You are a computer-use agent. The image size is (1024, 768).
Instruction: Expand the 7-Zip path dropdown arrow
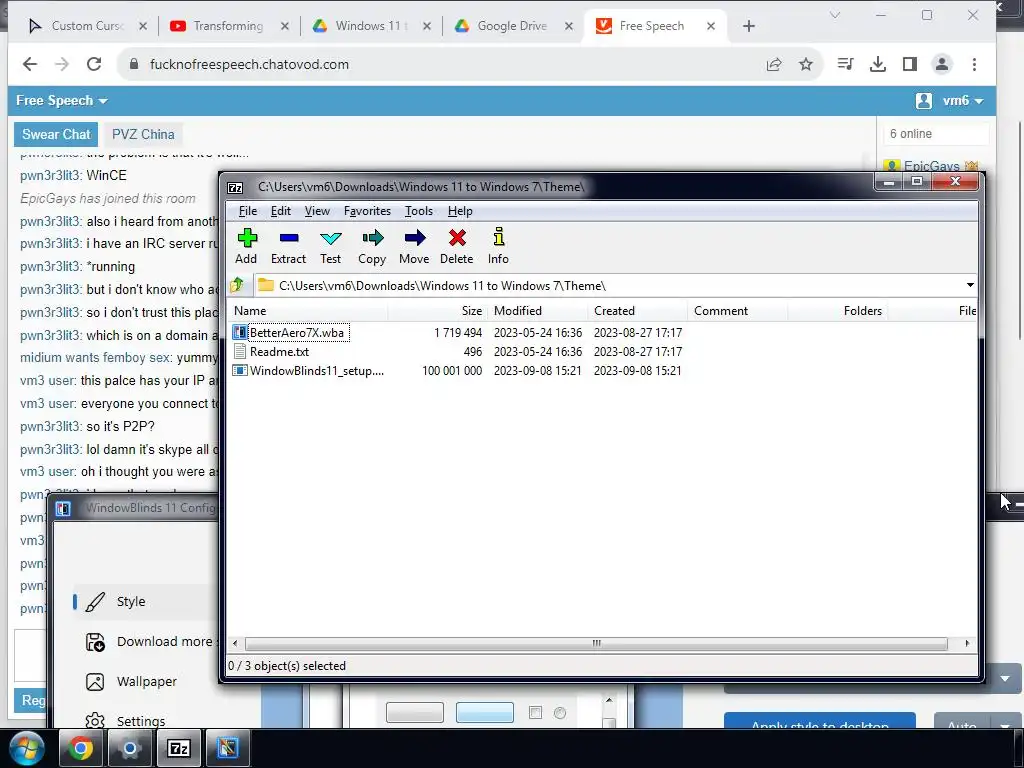(970, 285)
